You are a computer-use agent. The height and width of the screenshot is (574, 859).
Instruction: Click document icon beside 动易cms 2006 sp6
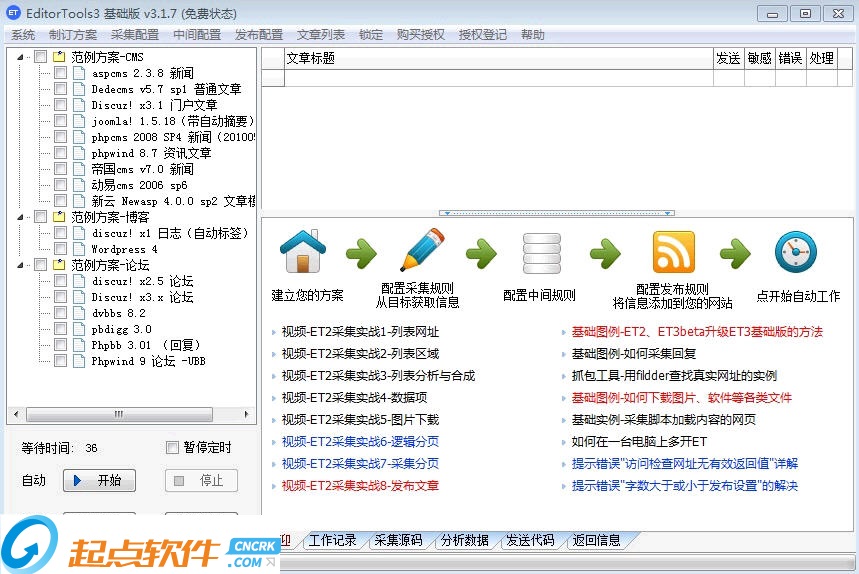coord(79,185)
